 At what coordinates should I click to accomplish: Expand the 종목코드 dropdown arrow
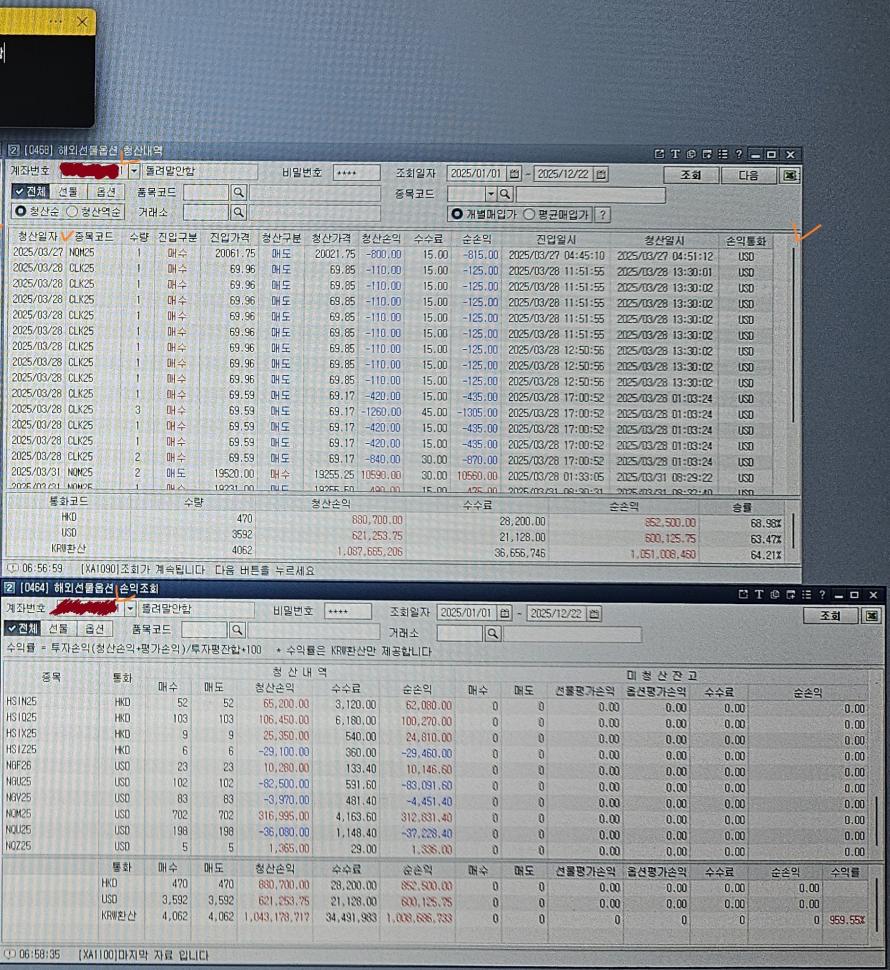pyautogui.click(x=491, y=194)
